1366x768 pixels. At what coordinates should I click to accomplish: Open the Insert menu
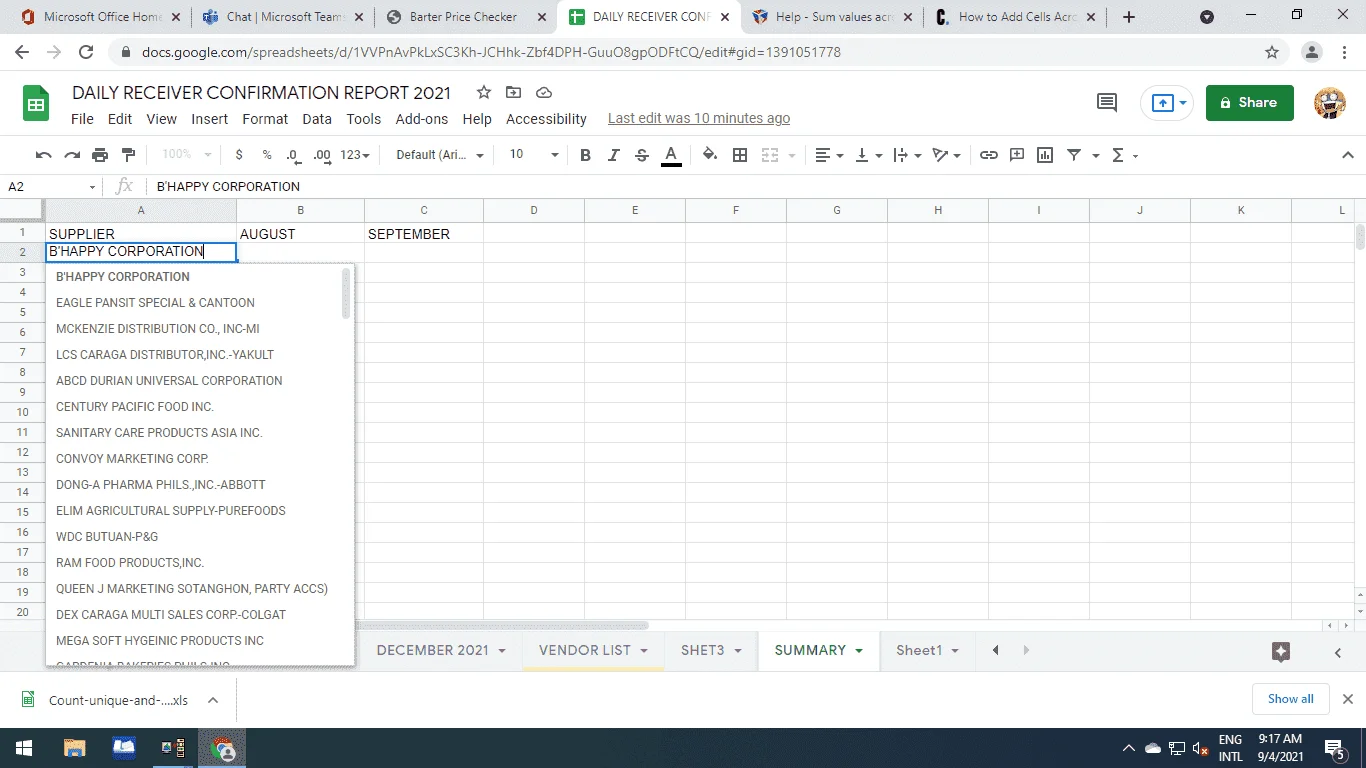210,119
